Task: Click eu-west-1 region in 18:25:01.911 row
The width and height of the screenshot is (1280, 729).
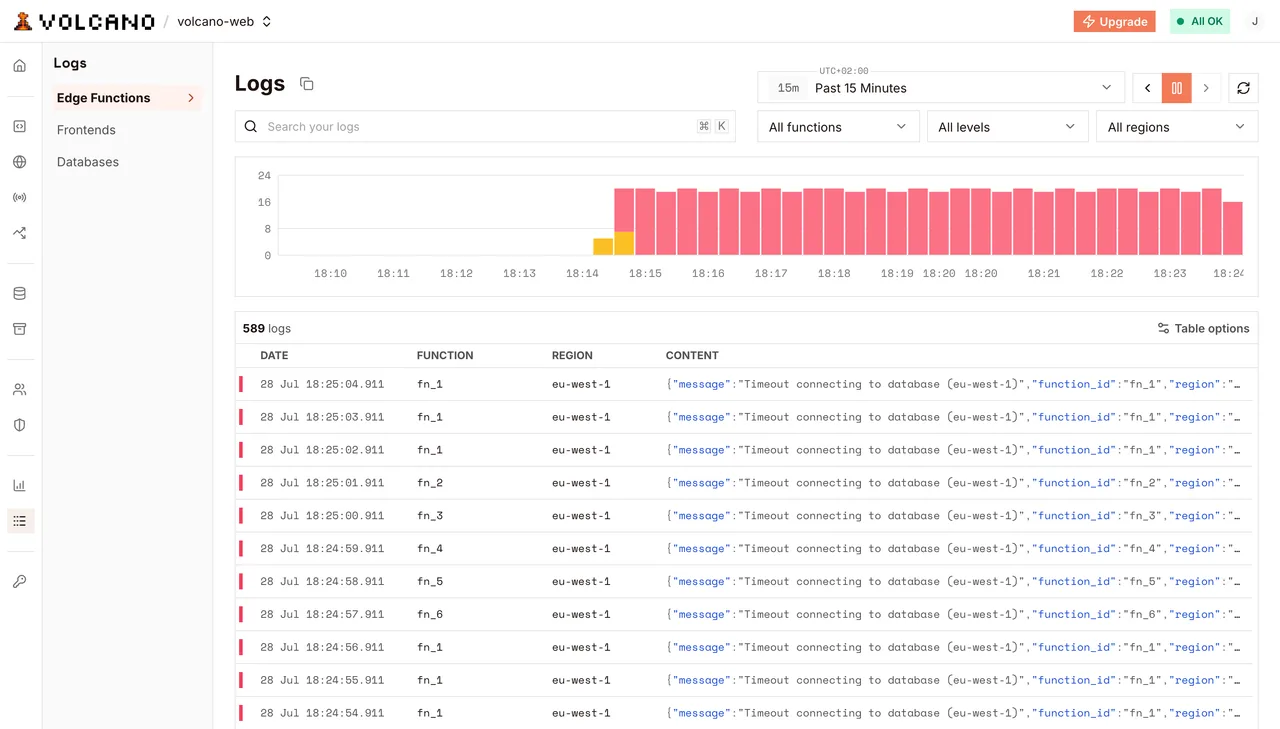Action: [x=581, y=483]
